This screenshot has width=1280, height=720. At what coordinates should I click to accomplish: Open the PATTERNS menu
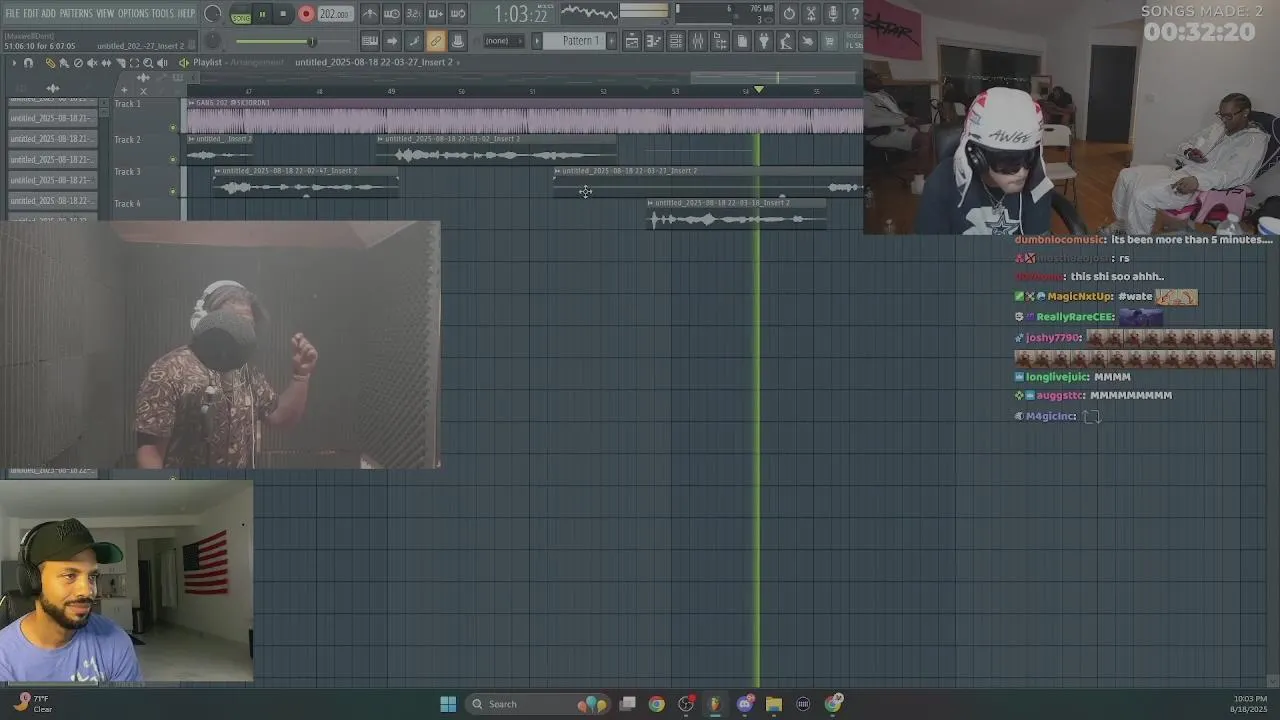pyautogui.click(x=76, y=14)
